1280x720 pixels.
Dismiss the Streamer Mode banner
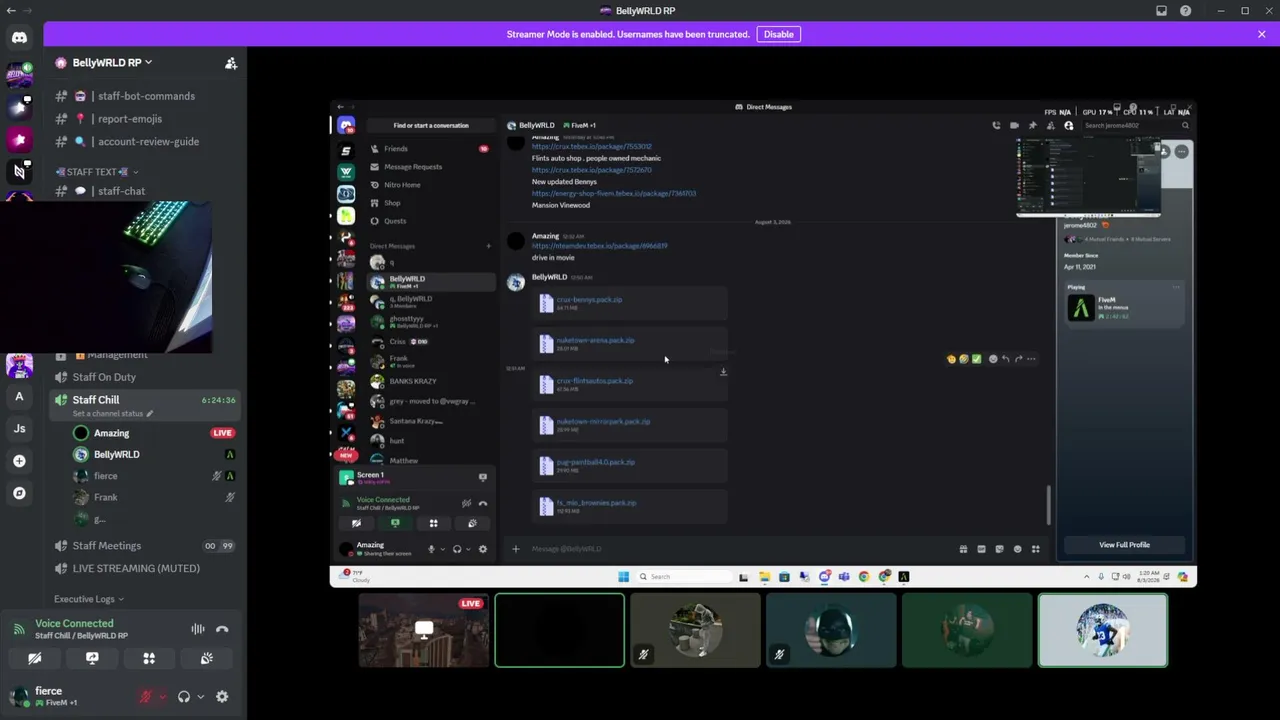[x=1262, y=34]
